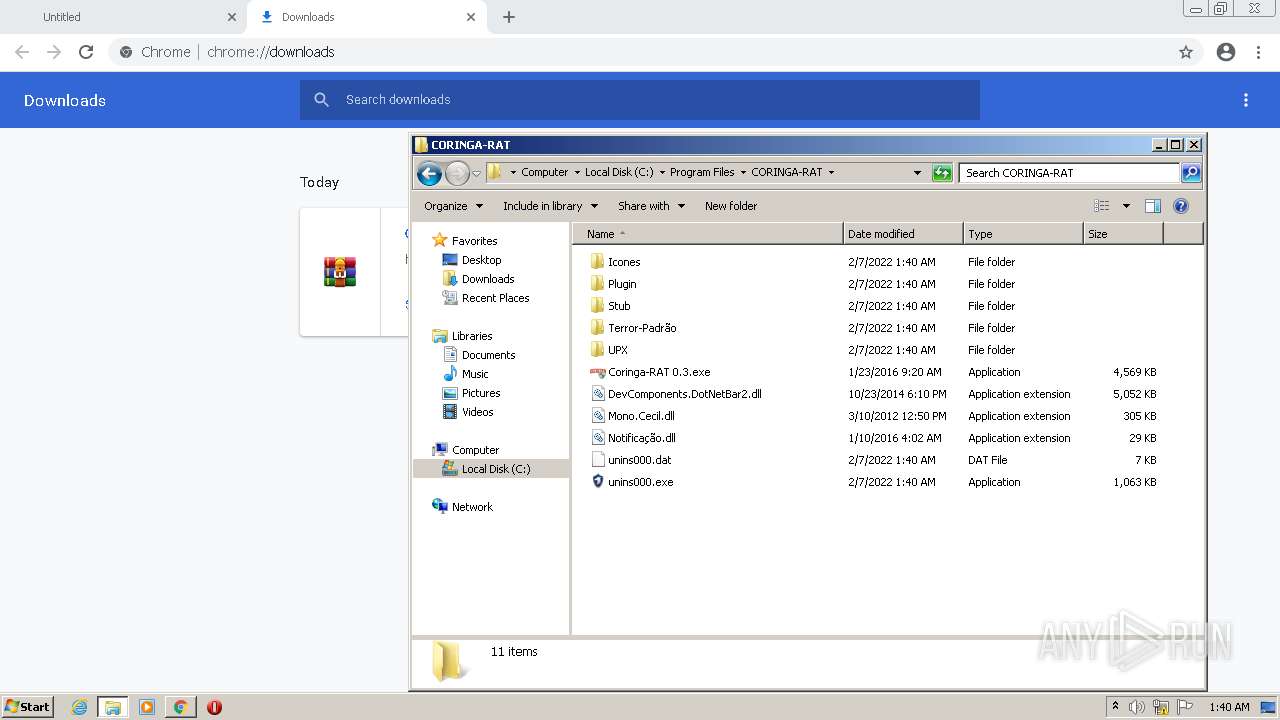Select Mono.Cecil.dll file
The height and width of the screenshot is (720, 1280).
pyautogui.click(x=641, y=416)
